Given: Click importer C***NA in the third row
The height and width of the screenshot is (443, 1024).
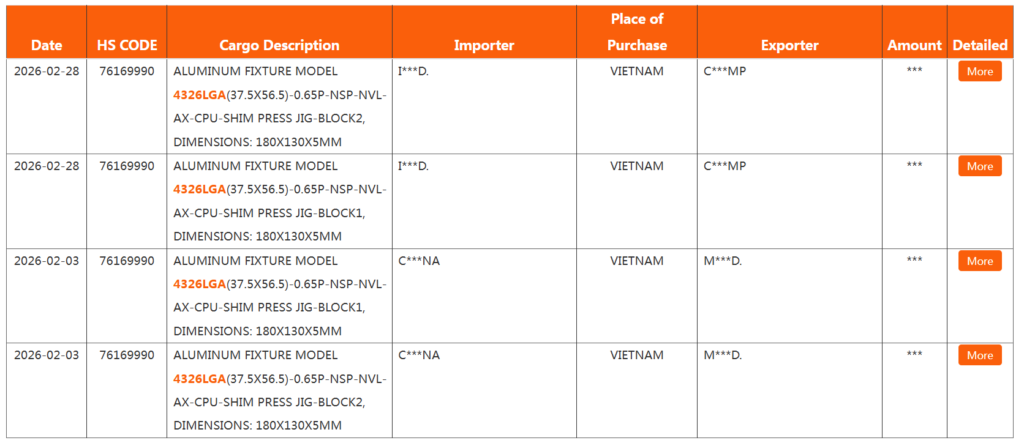Looking at the screenshot, I should [419, 261].
